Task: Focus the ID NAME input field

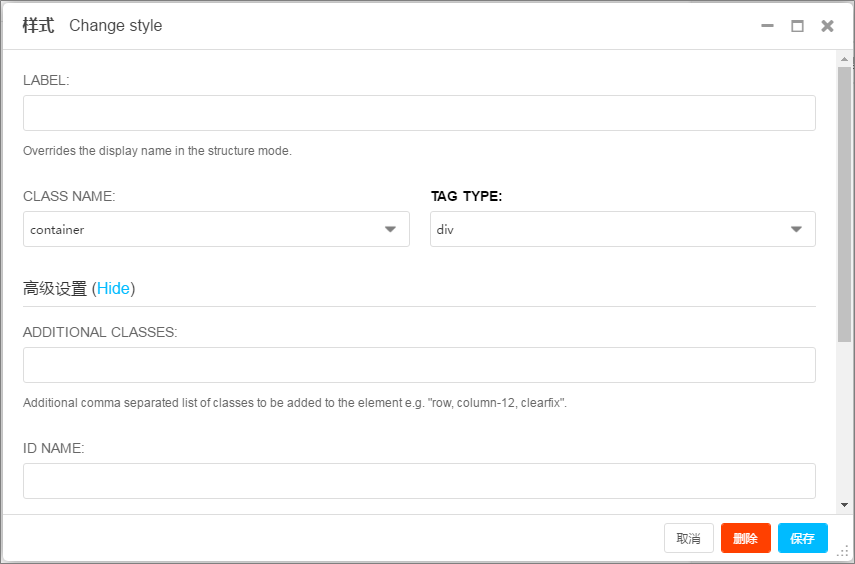Action: pyautogui.click(x=419, y=481)
